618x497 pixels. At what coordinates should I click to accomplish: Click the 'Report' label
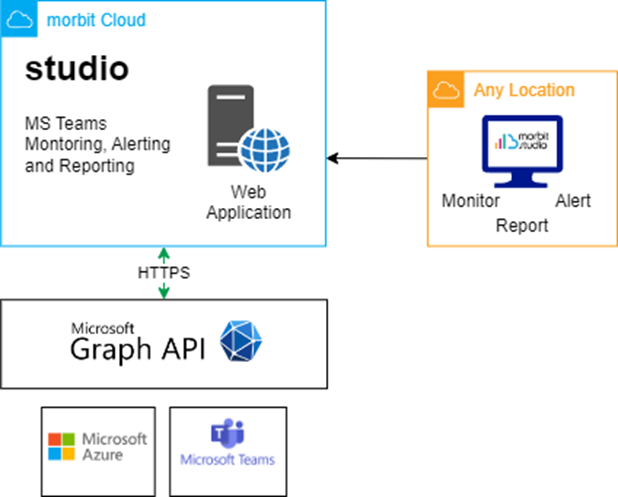(522, 225)
